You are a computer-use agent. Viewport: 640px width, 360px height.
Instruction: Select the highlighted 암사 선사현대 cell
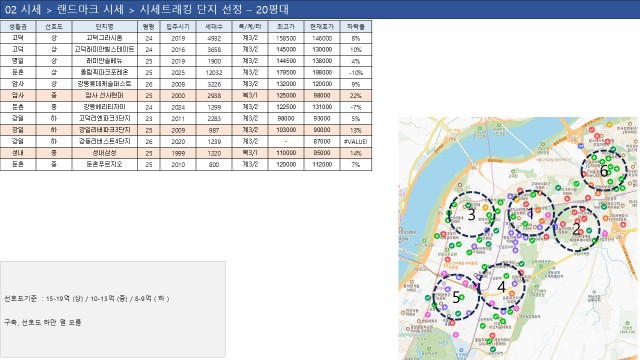[104, 95]
